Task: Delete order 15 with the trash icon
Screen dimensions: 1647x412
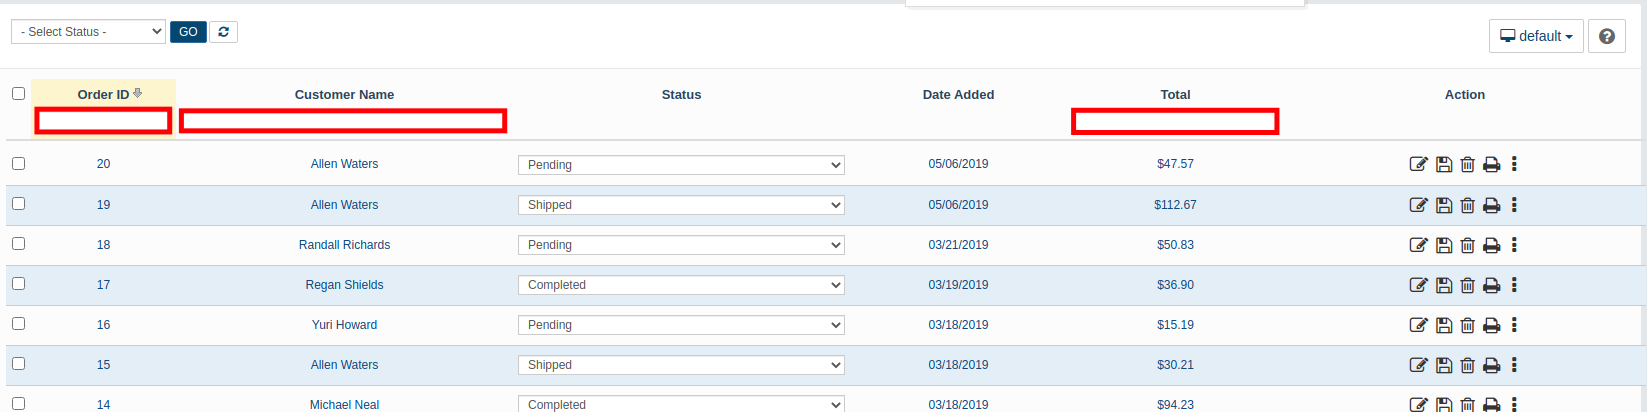Action: click(x=1467, y=365)
